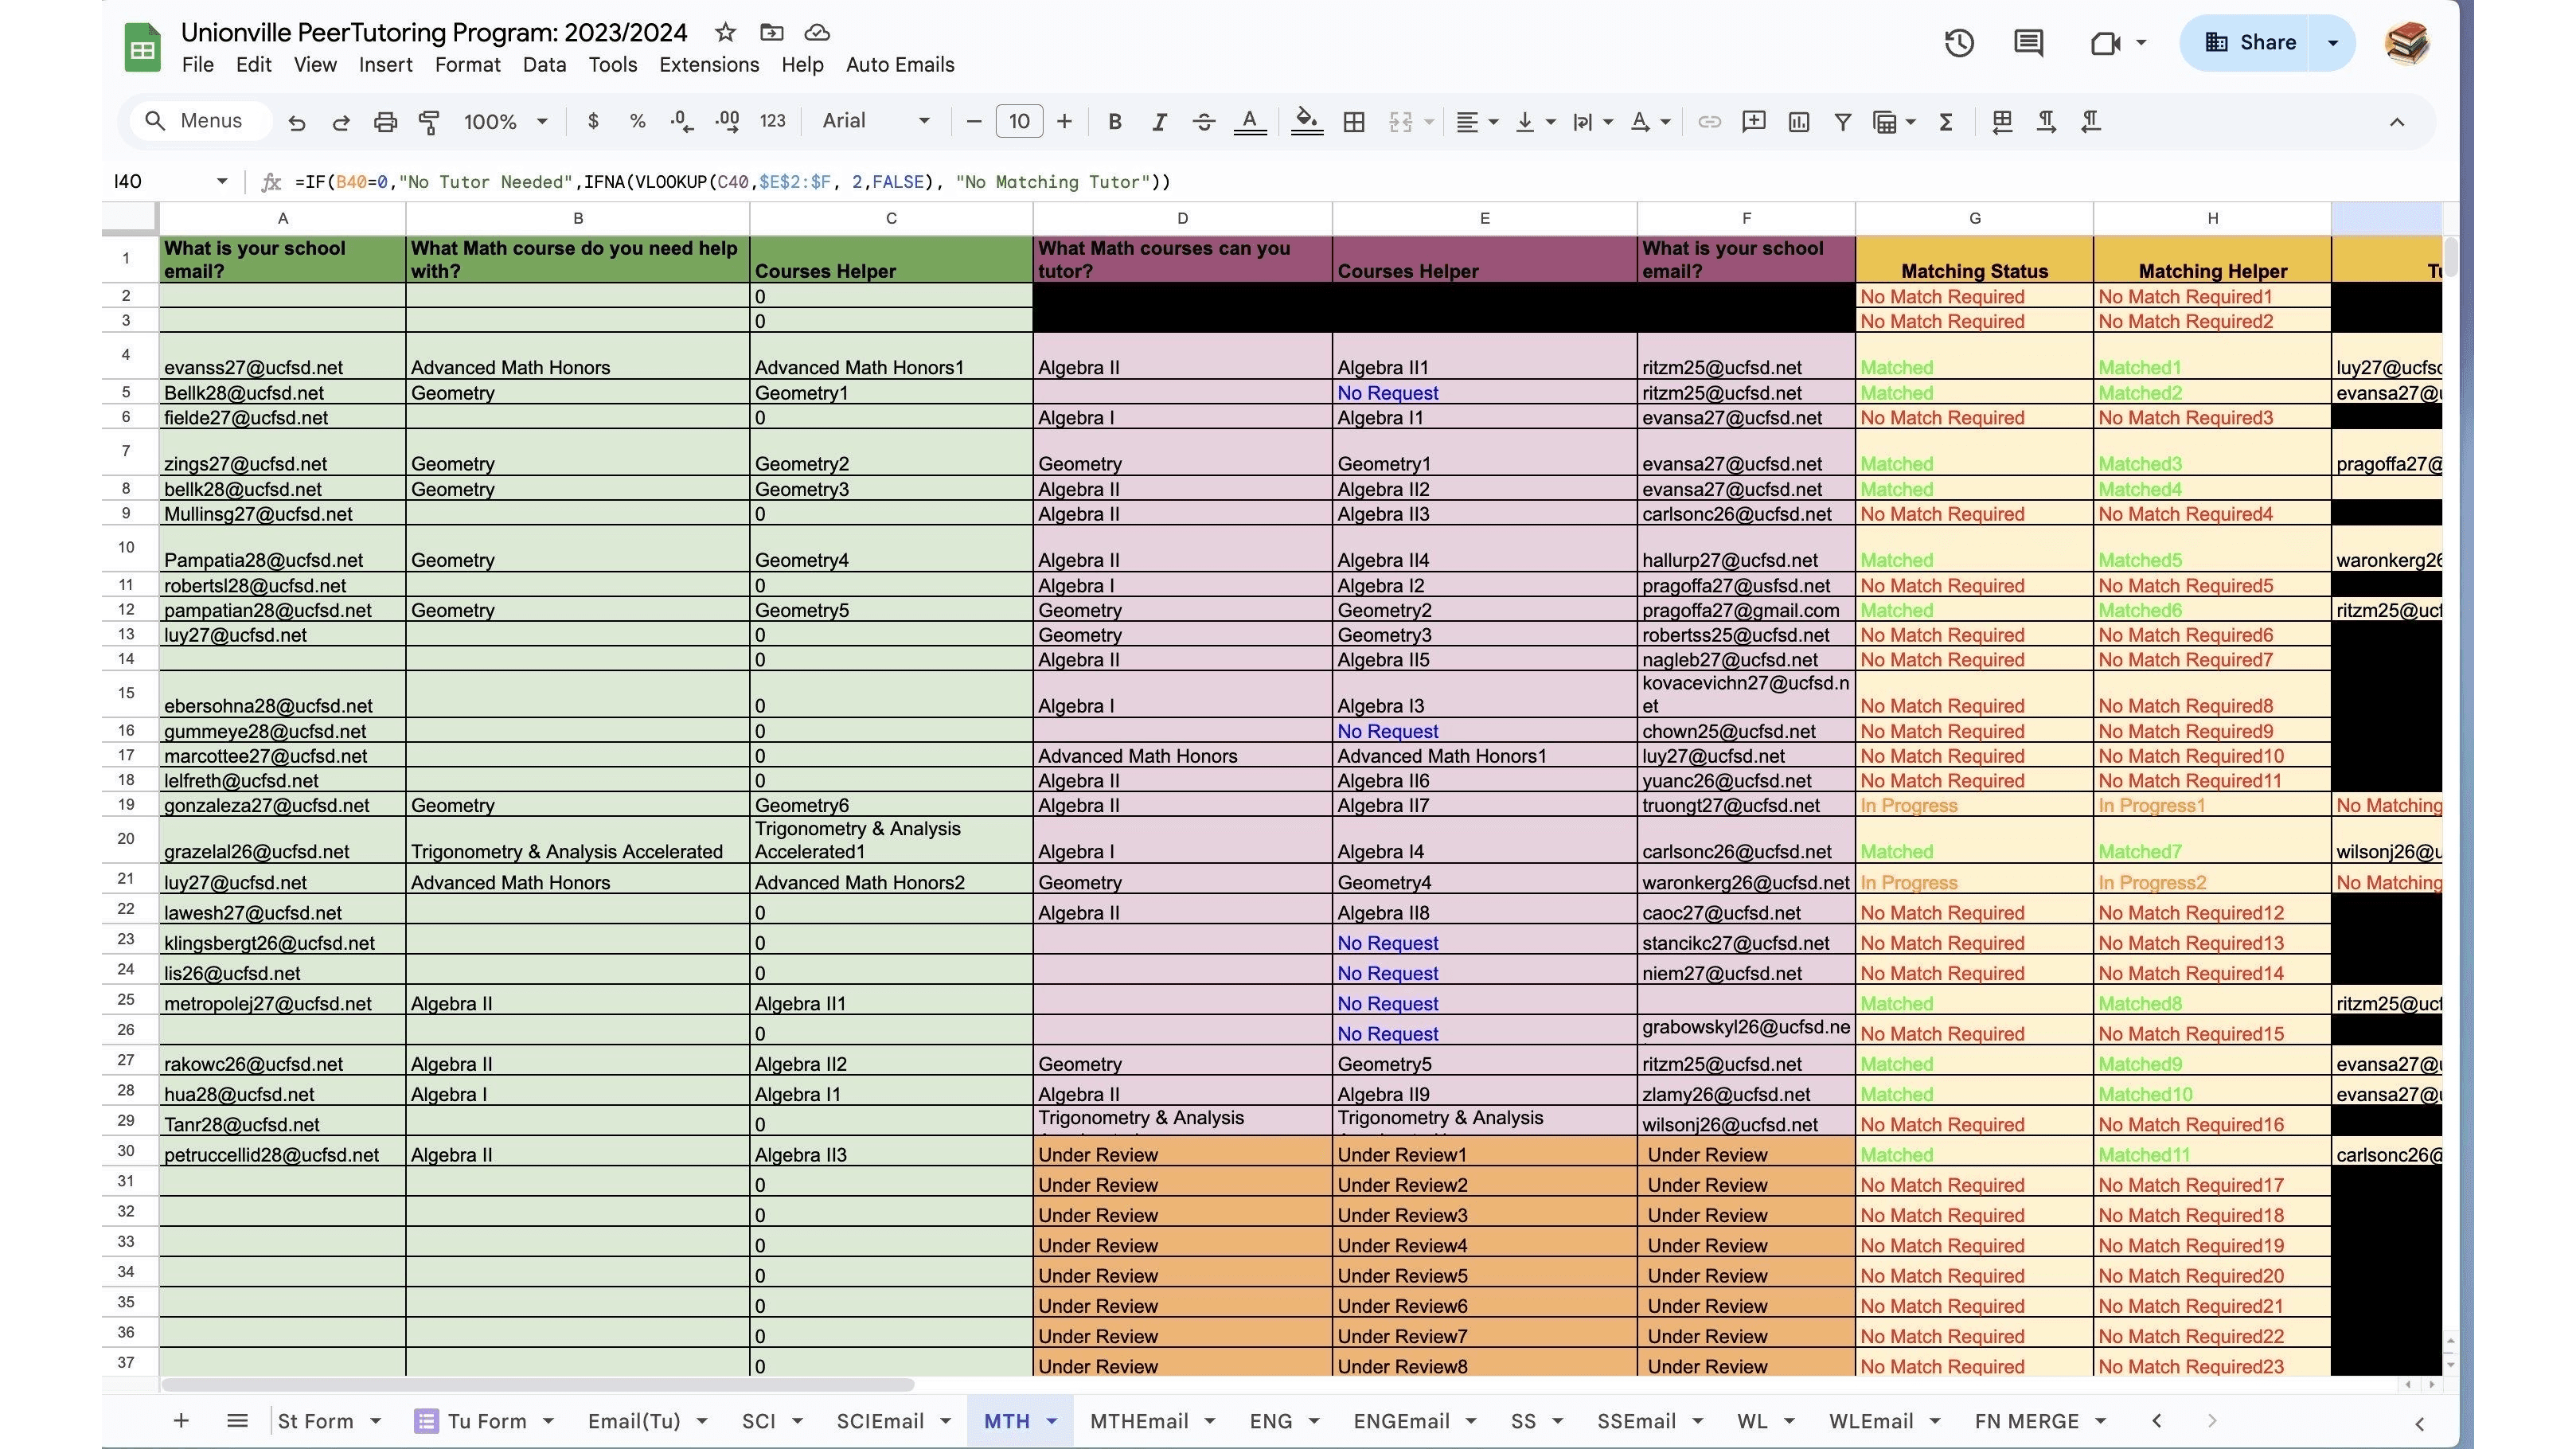2576x1449 pixels.
Task: Open the fill color picker
Action: 1306,121
